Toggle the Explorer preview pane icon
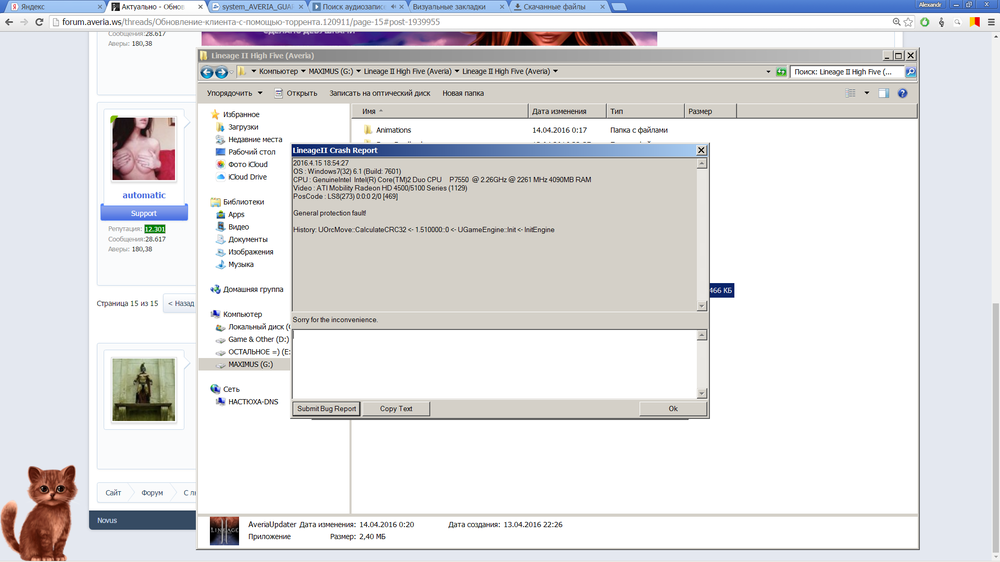This screenshot has height=562, width=1000. pyautogui.click(x=883, y=93)
